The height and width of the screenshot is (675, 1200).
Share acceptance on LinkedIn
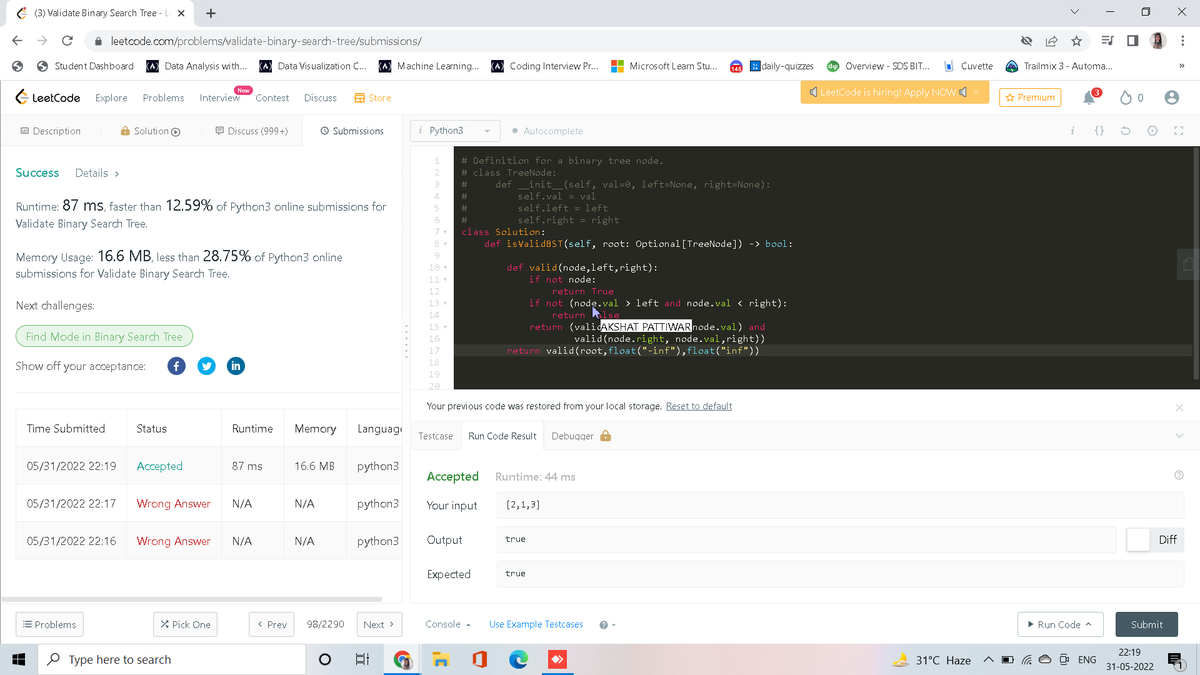coord(236,366)
